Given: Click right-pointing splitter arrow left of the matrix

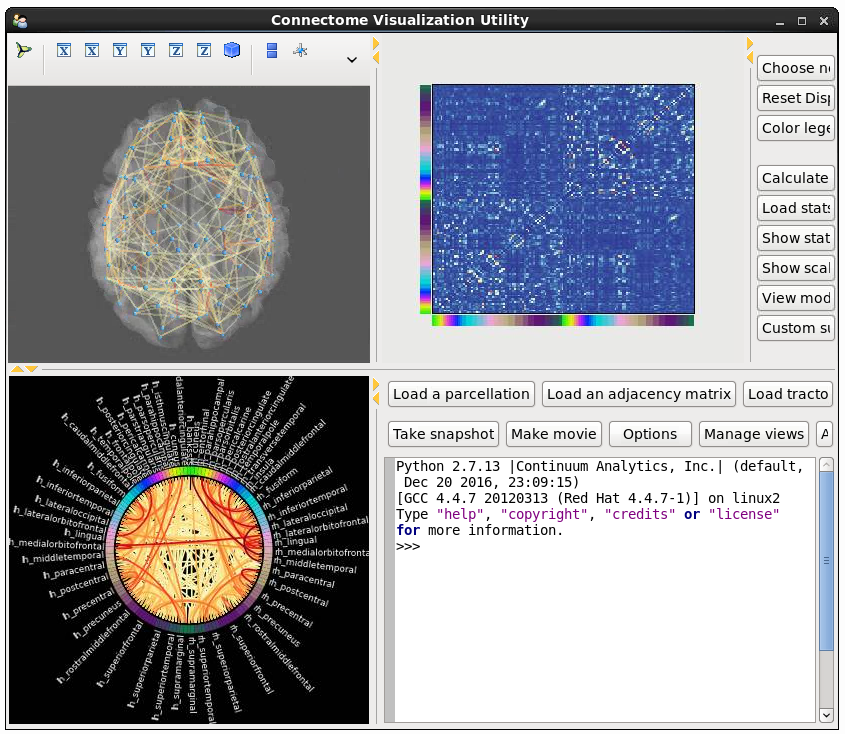Looking at the screenshot, I should click(377, 44).
